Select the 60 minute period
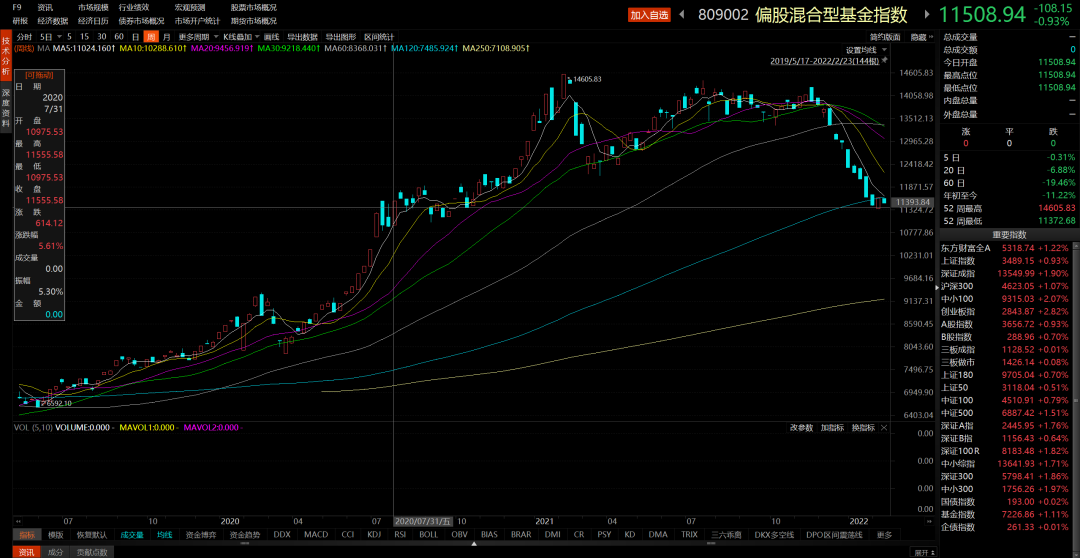 point(119,37)
